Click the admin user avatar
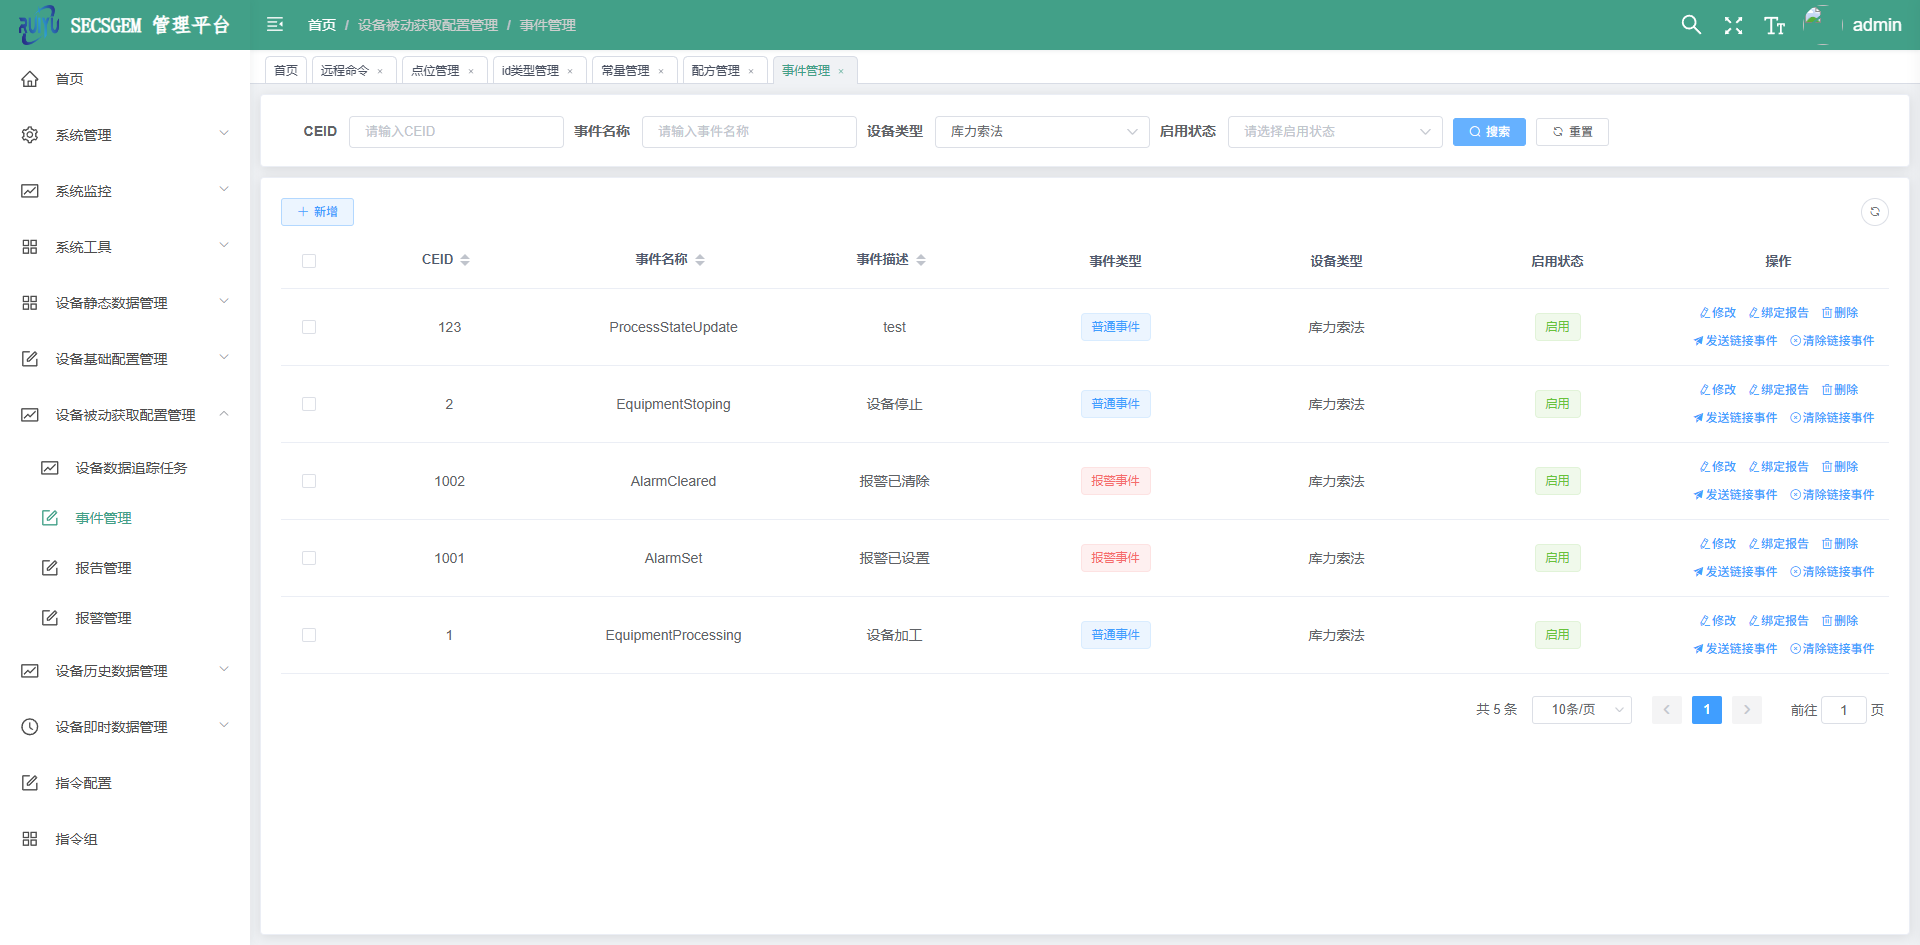 [x=1818, y=25]
